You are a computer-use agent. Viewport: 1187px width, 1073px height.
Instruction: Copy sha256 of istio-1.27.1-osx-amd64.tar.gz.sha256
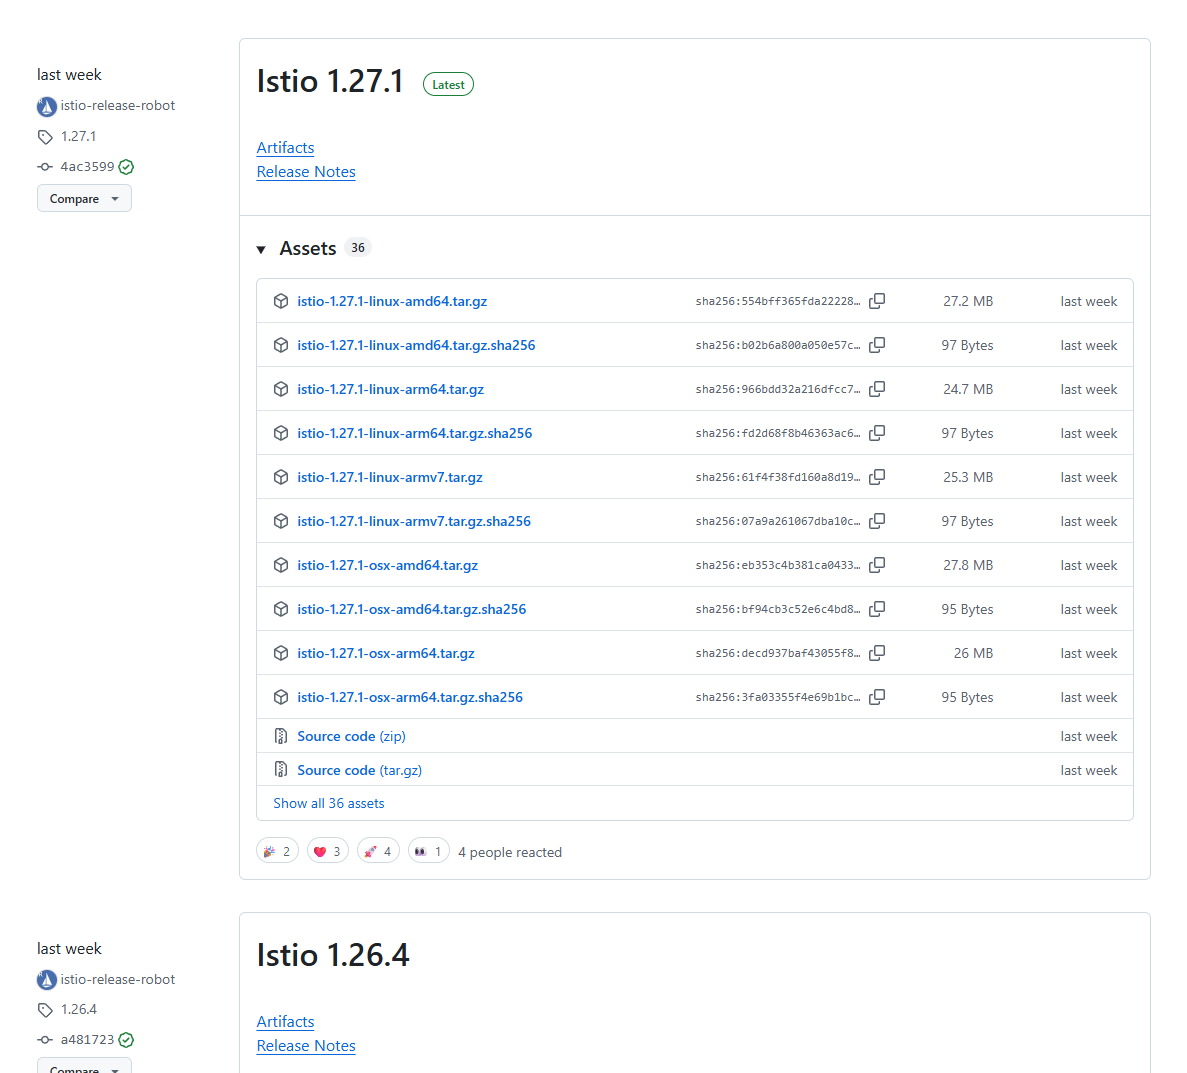(877, 608)
